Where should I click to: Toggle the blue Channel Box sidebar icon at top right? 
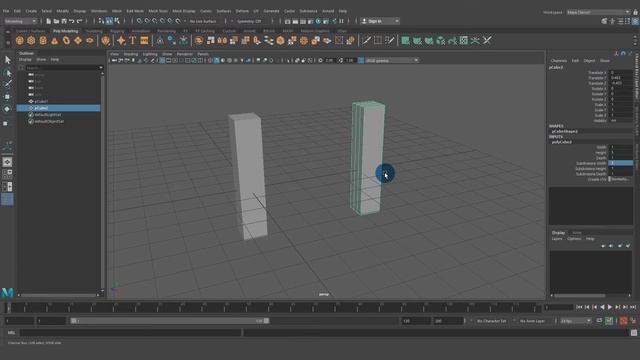[x=635, y=21]
